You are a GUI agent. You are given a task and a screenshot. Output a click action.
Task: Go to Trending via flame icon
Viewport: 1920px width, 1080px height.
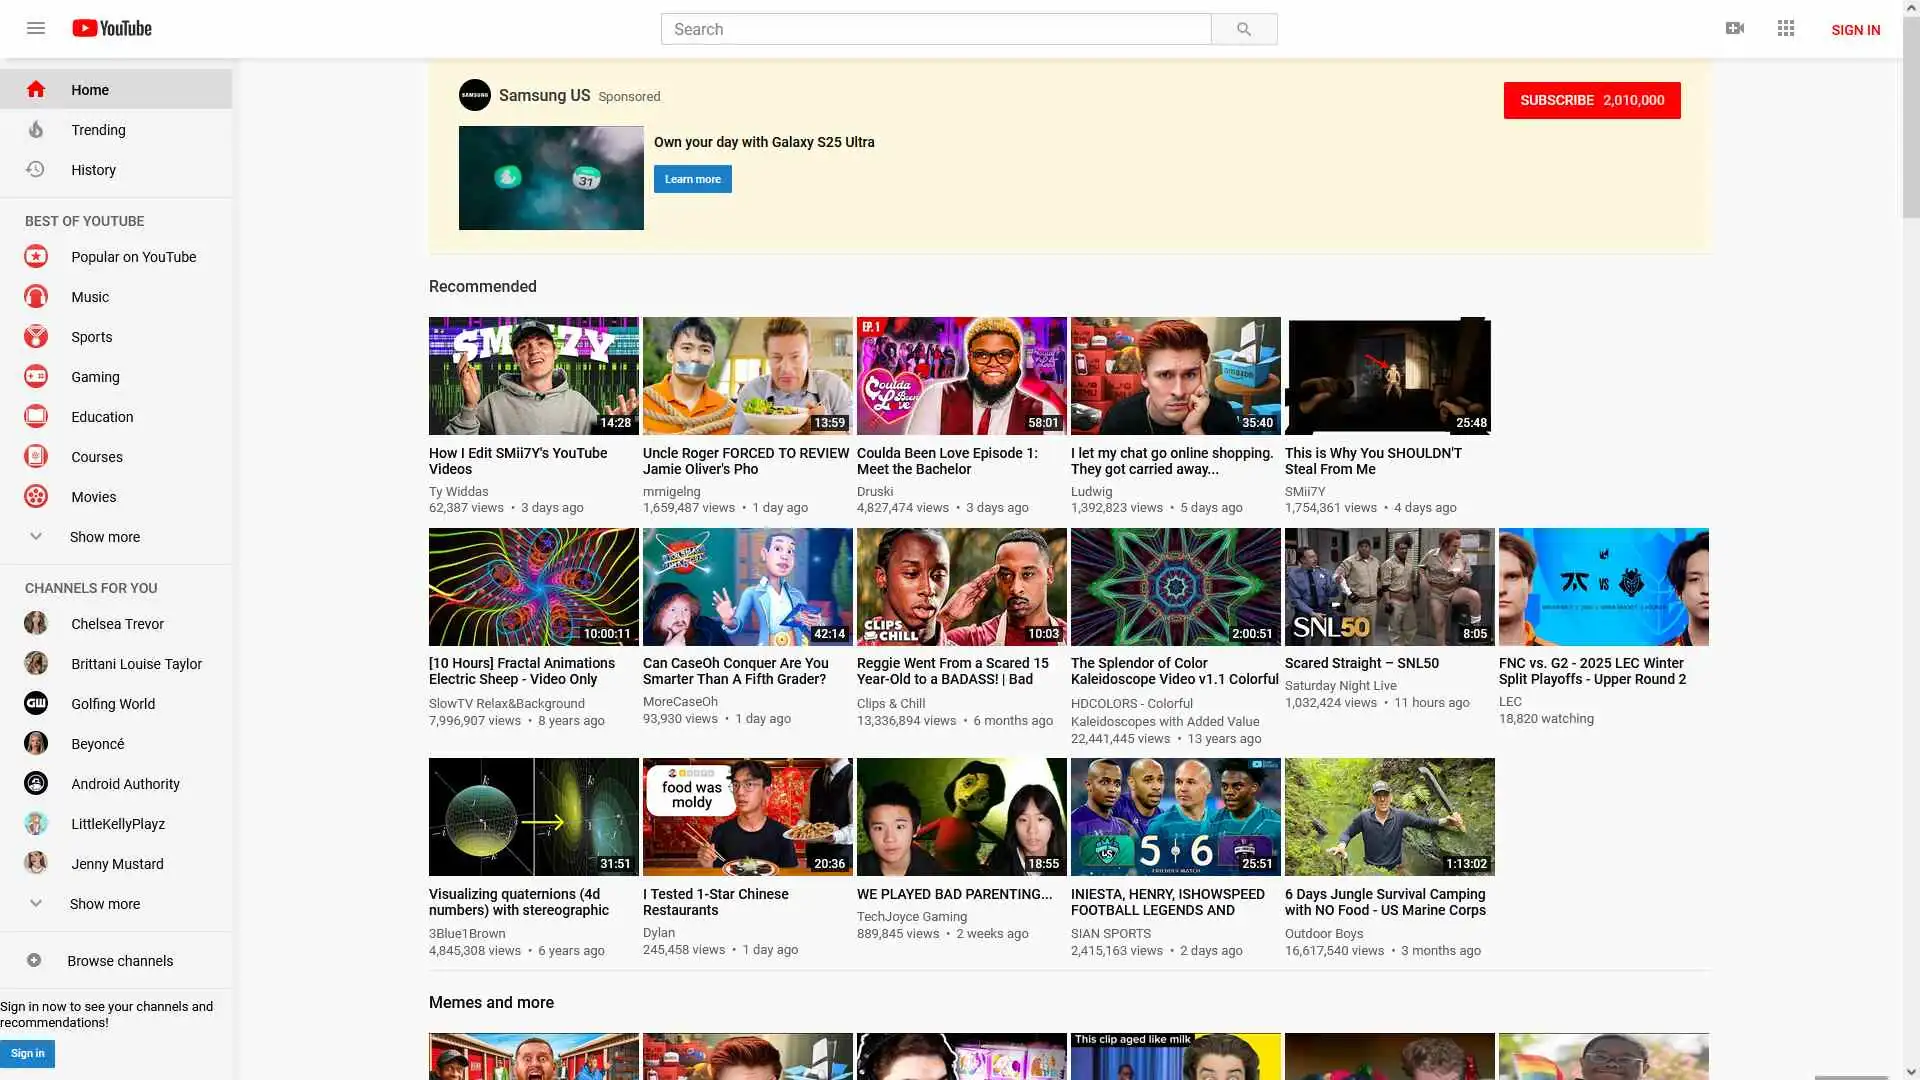36,130
